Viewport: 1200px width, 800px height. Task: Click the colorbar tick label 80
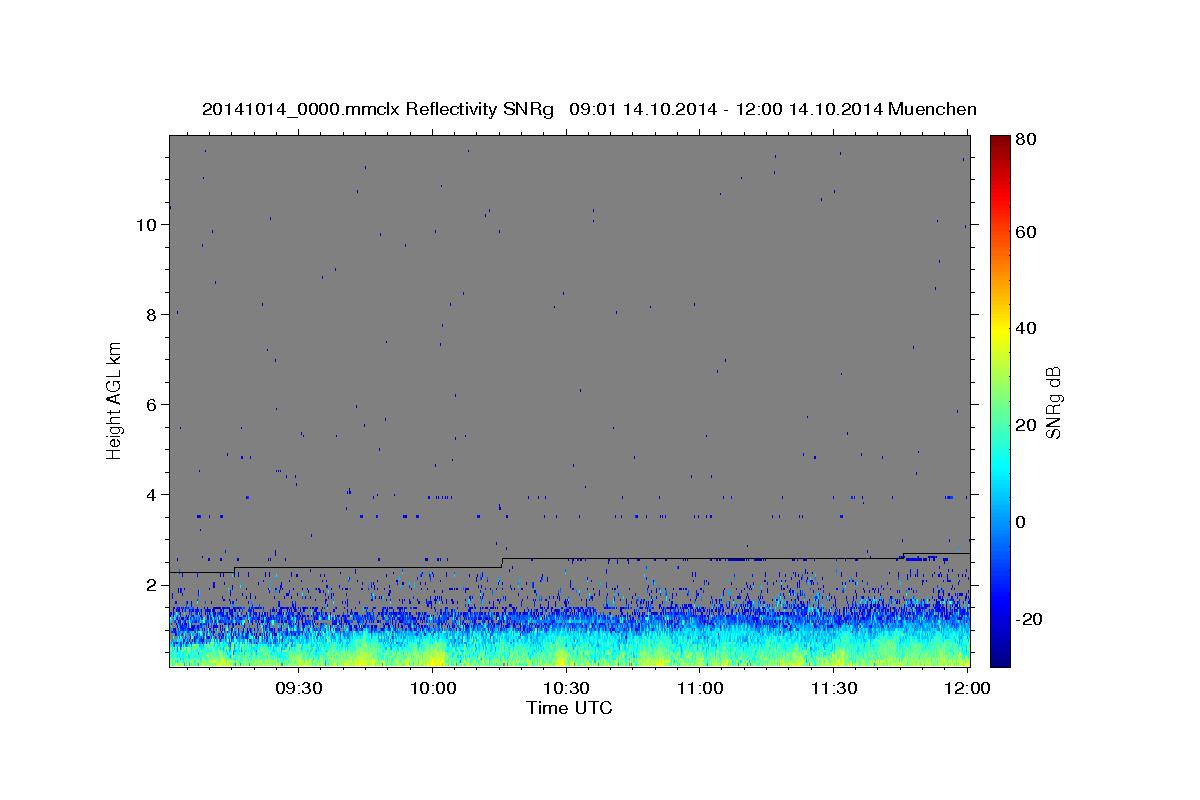click(1026, 140)
